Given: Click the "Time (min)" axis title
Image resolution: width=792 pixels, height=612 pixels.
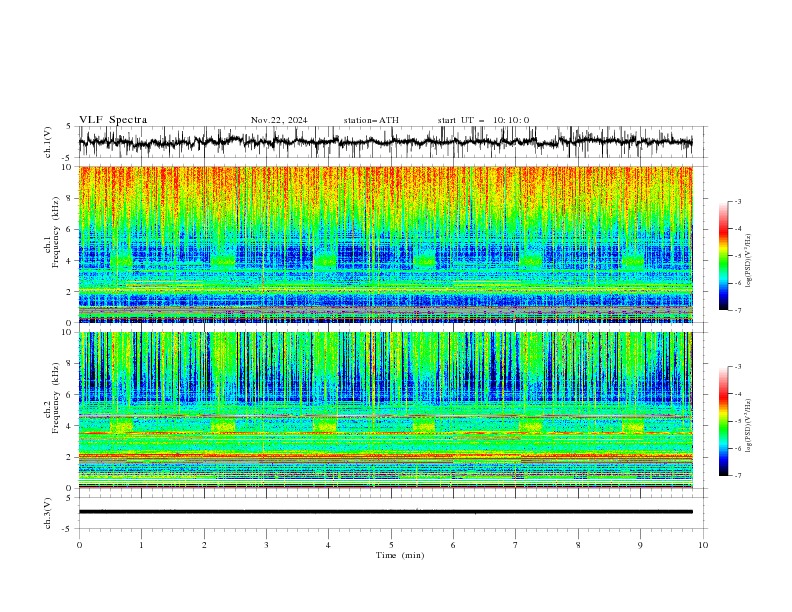Looking at the screenshot, I should point(400,555).
